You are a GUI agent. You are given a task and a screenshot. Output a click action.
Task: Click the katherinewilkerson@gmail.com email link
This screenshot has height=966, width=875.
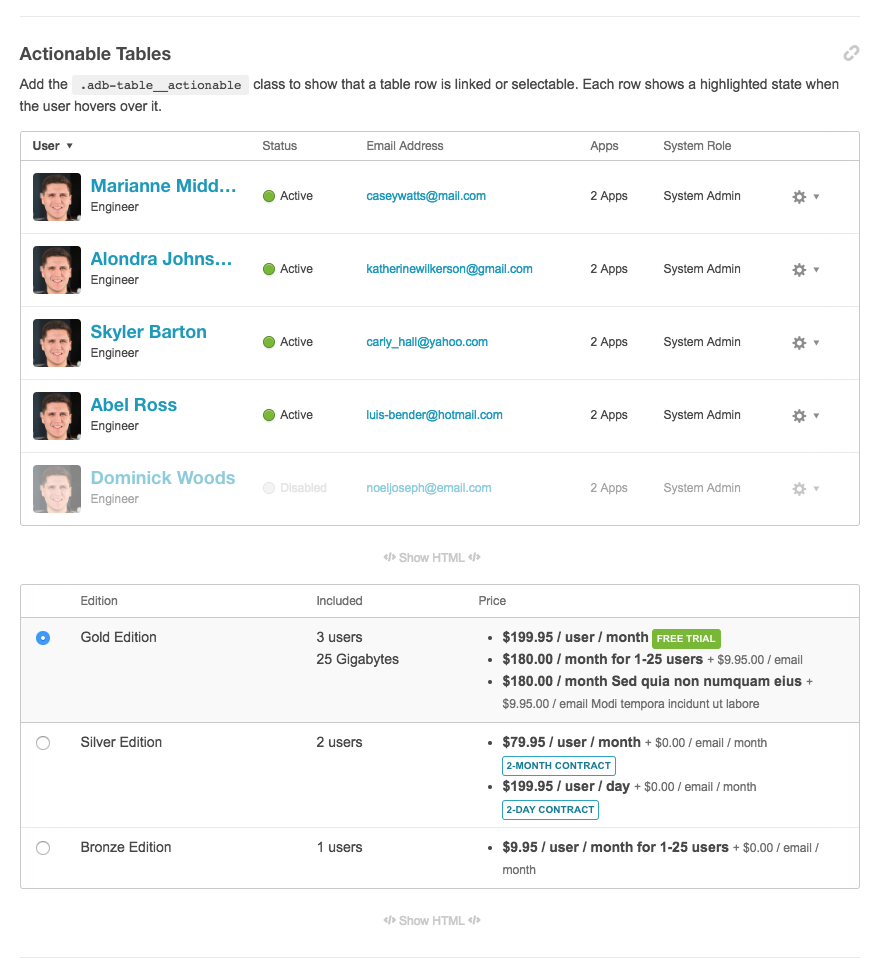point(449,269)
